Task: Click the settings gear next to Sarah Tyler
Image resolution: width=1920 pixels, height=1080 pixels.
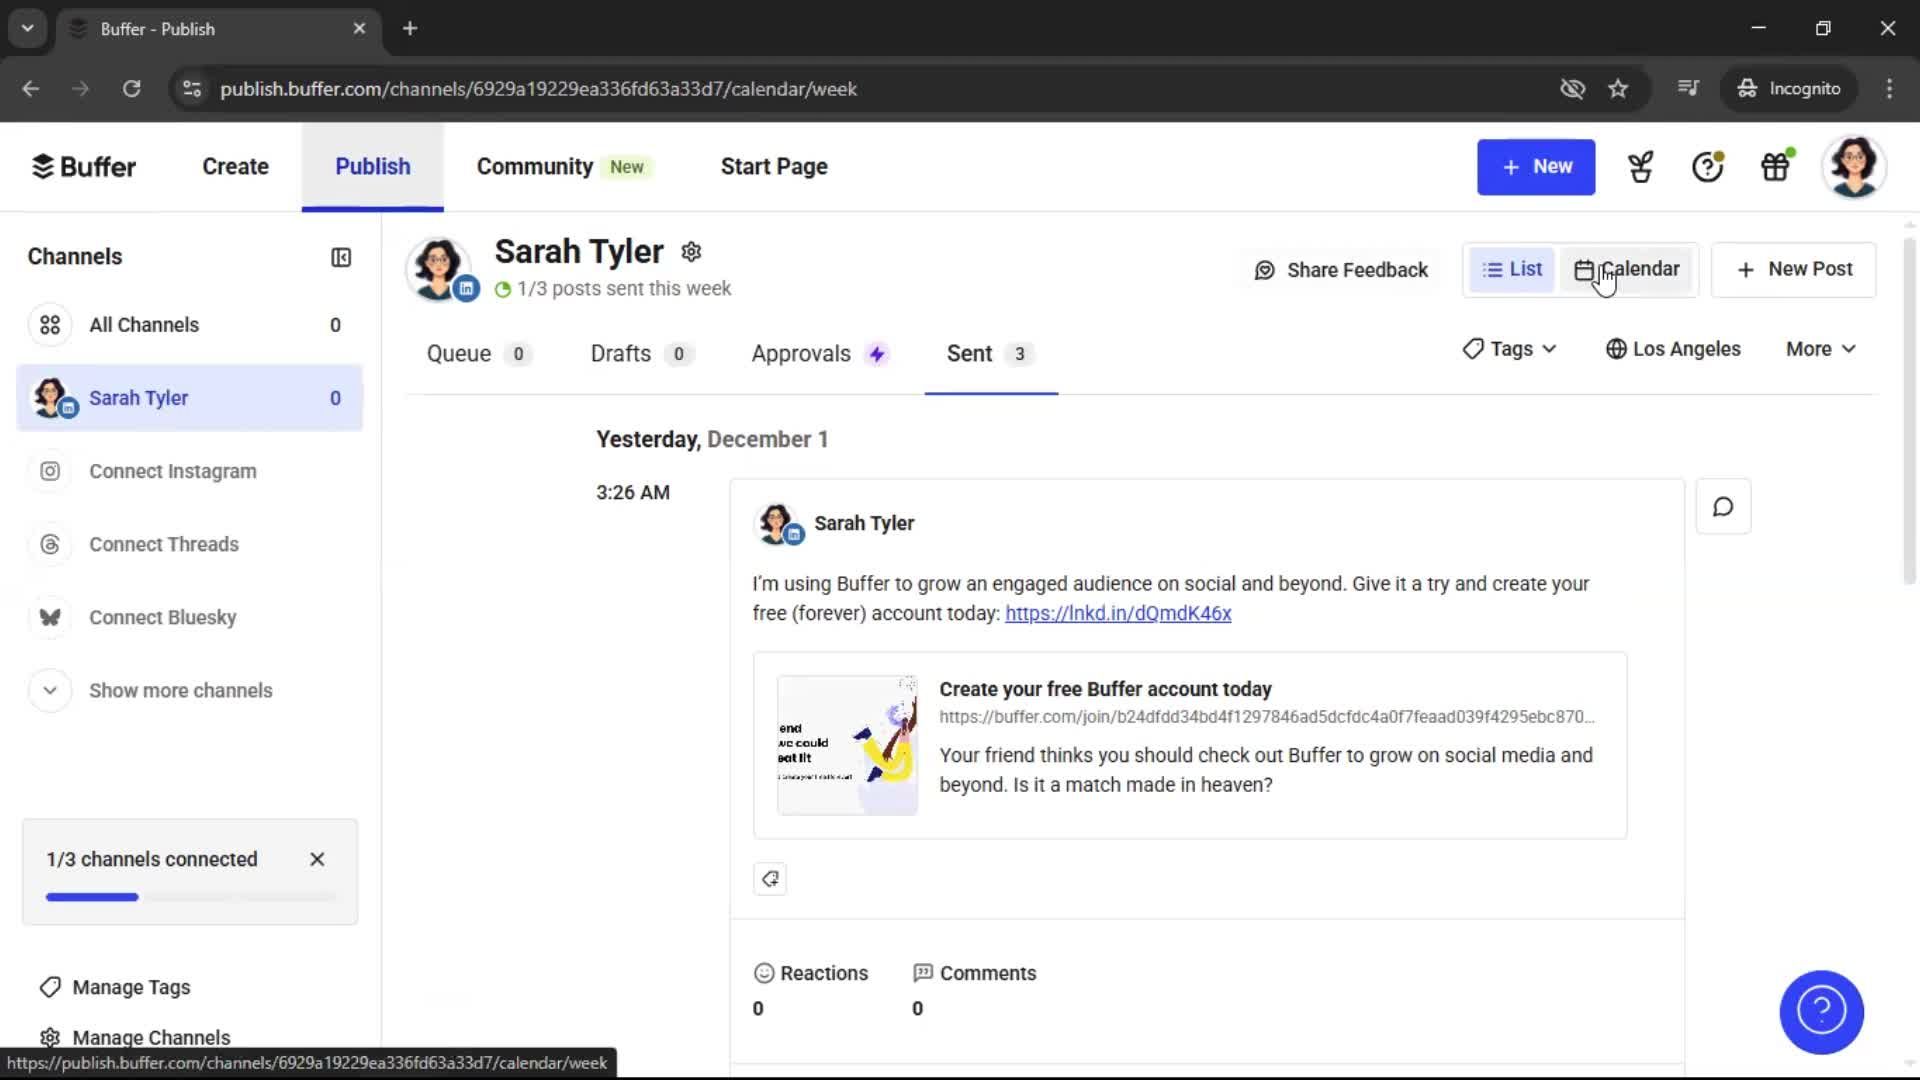Action: coord(691,251)
